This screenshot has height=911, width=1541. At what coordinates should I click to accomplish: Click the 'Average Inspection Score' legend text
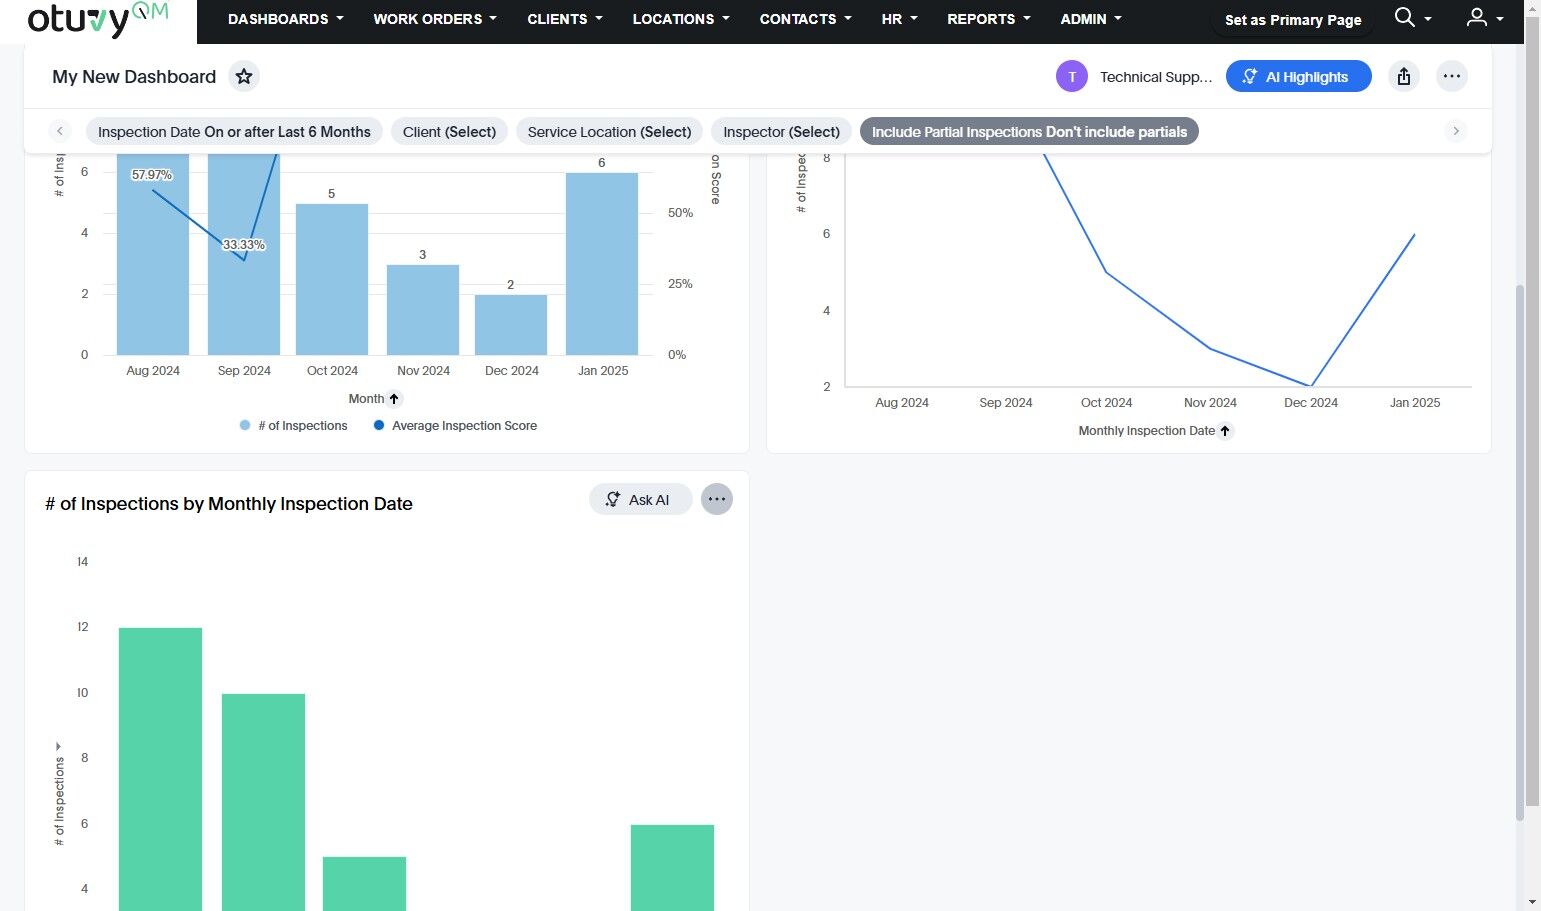(x=464, y=426)
